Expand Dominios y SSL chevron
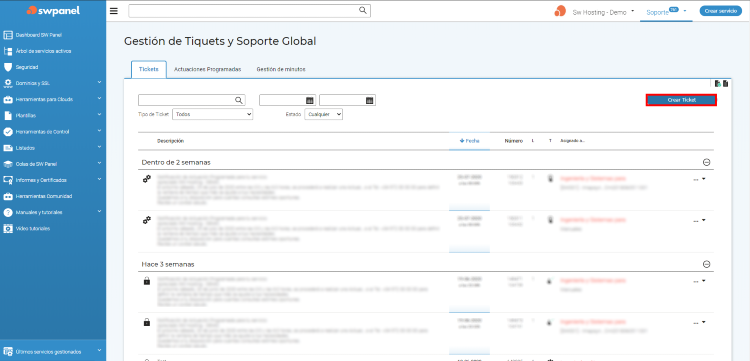 click(99, 82)
